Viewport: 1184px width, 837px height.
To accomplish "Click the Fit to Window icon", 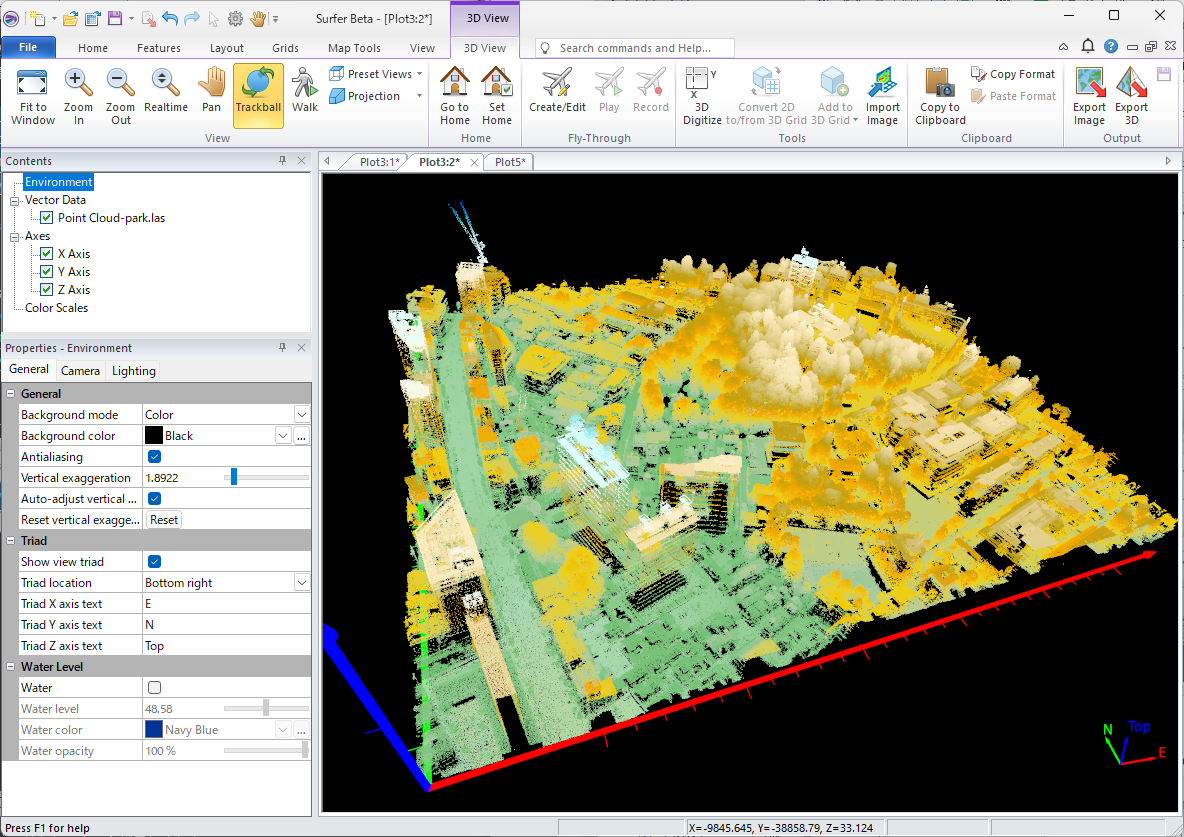I will 33,95.
